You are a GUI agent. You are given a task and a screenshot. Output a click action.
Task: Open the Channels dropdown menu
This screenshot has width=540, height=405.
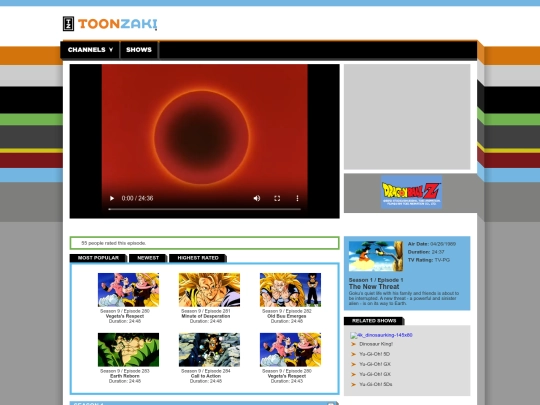pos(90,50)
